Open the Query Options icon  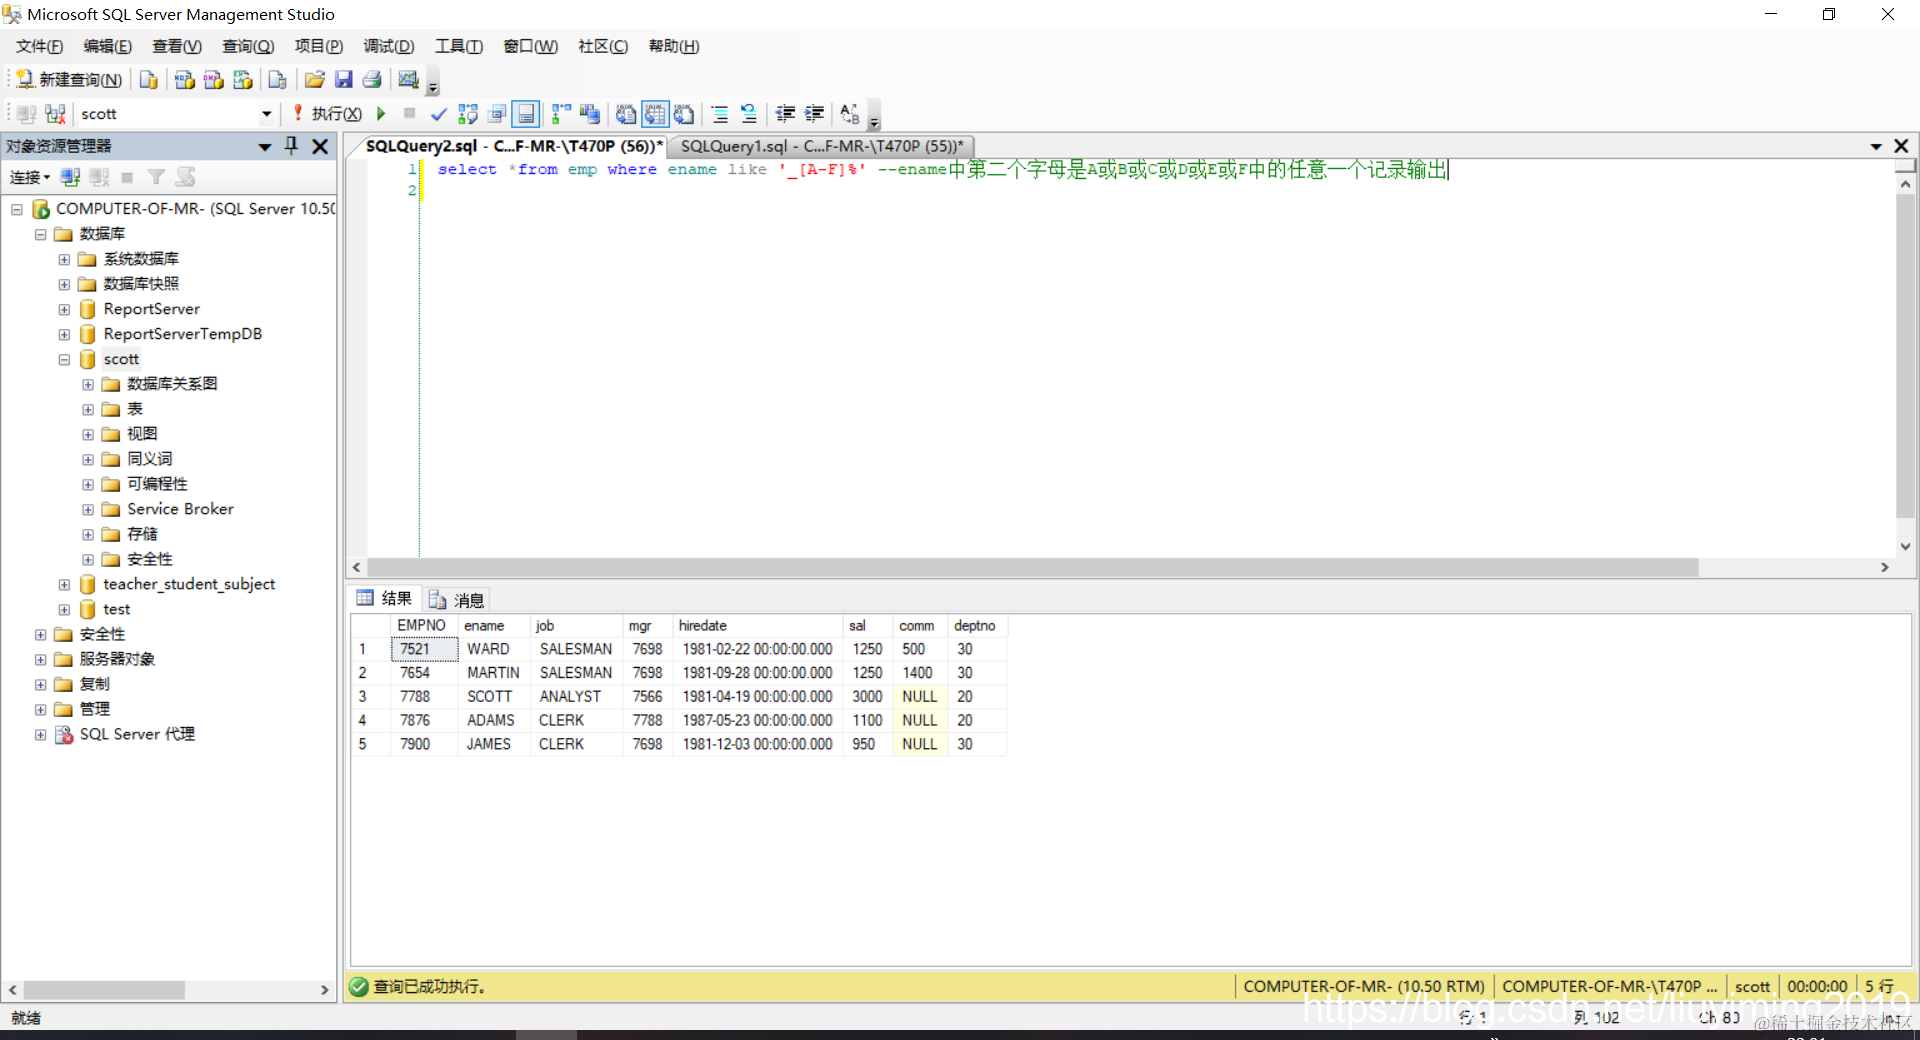pyautogui.click(x=497, y=114)
